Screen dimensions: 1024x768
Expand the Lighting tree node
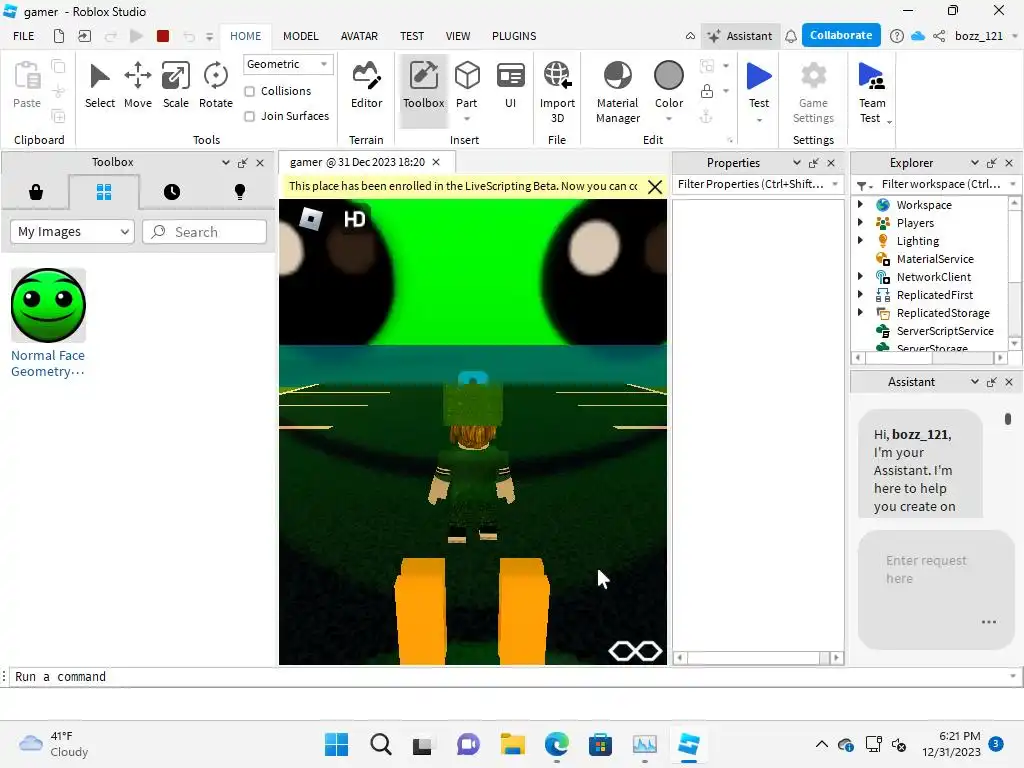(861, 240)
